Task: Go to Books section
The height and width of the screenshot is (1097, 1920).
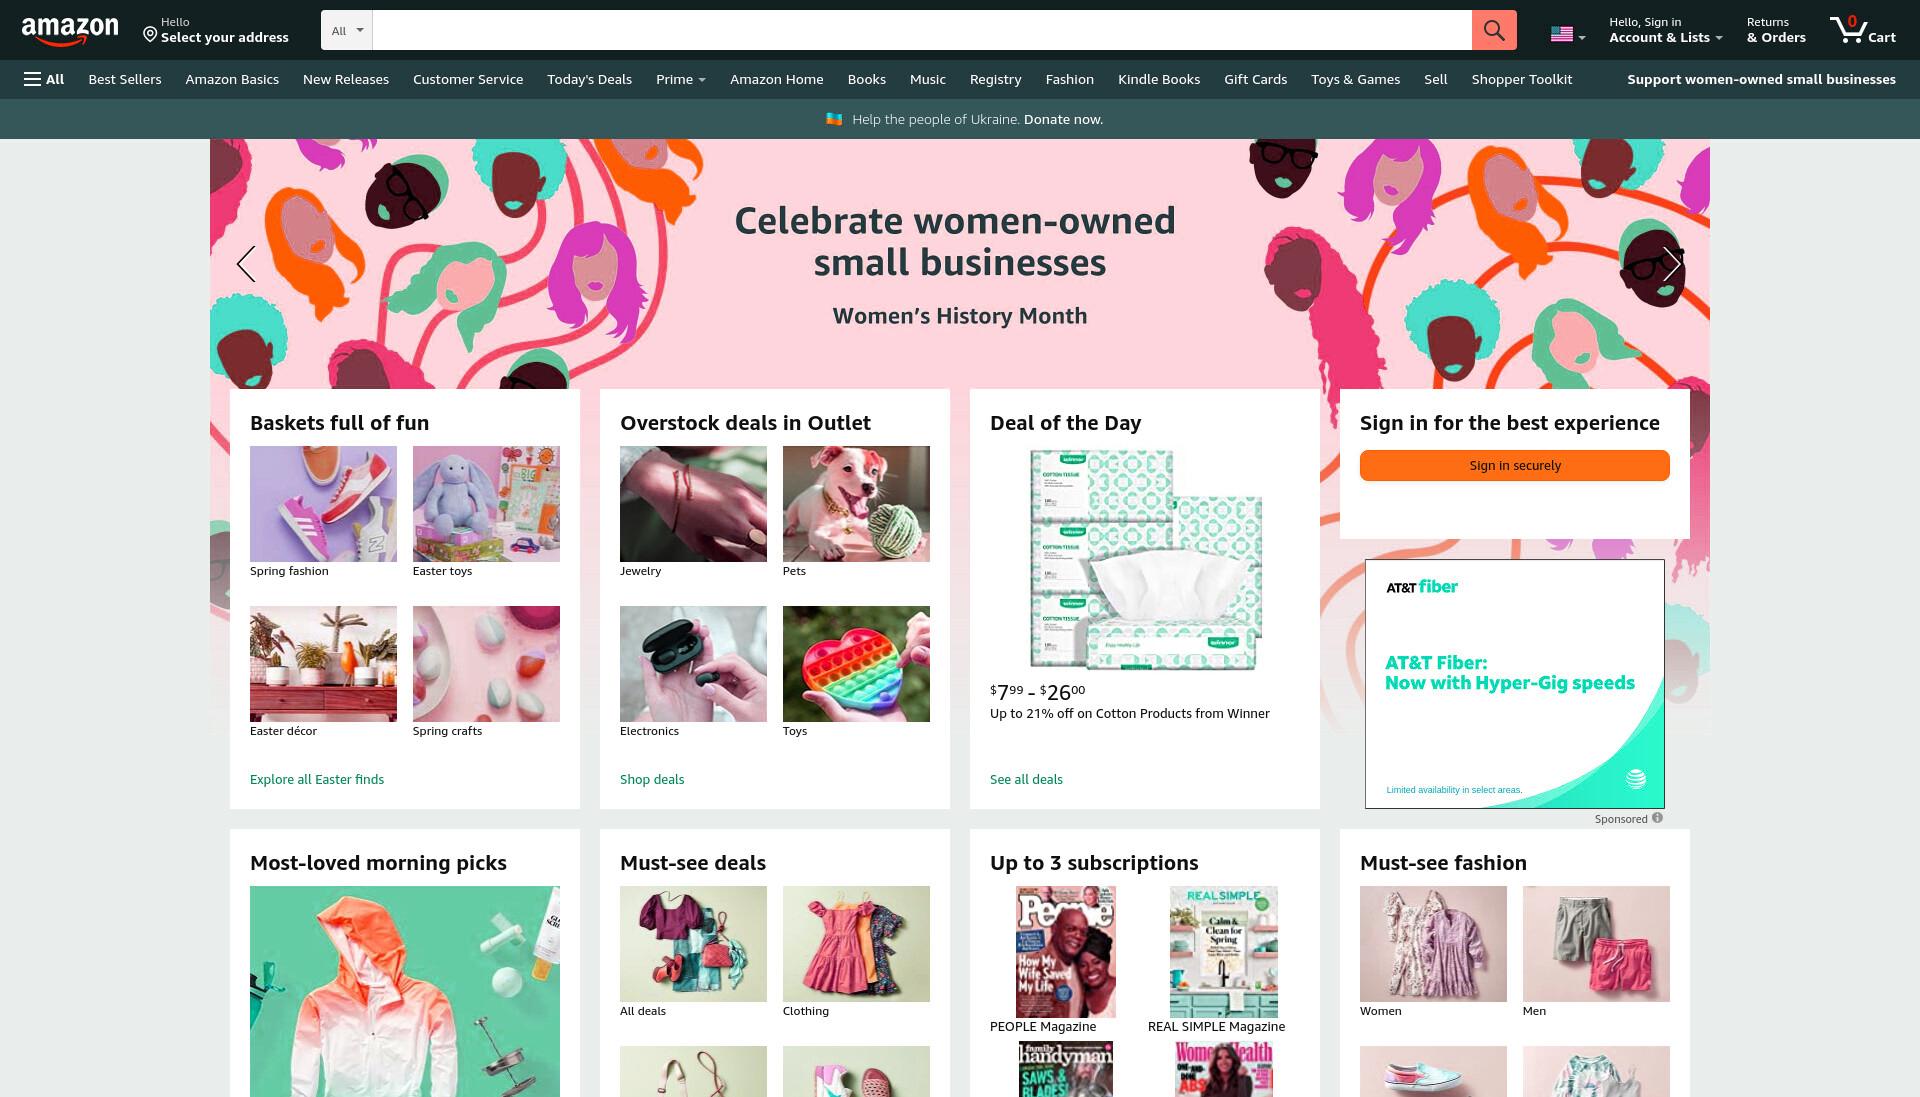Action: pyautogui.click(x=867, y=79)
